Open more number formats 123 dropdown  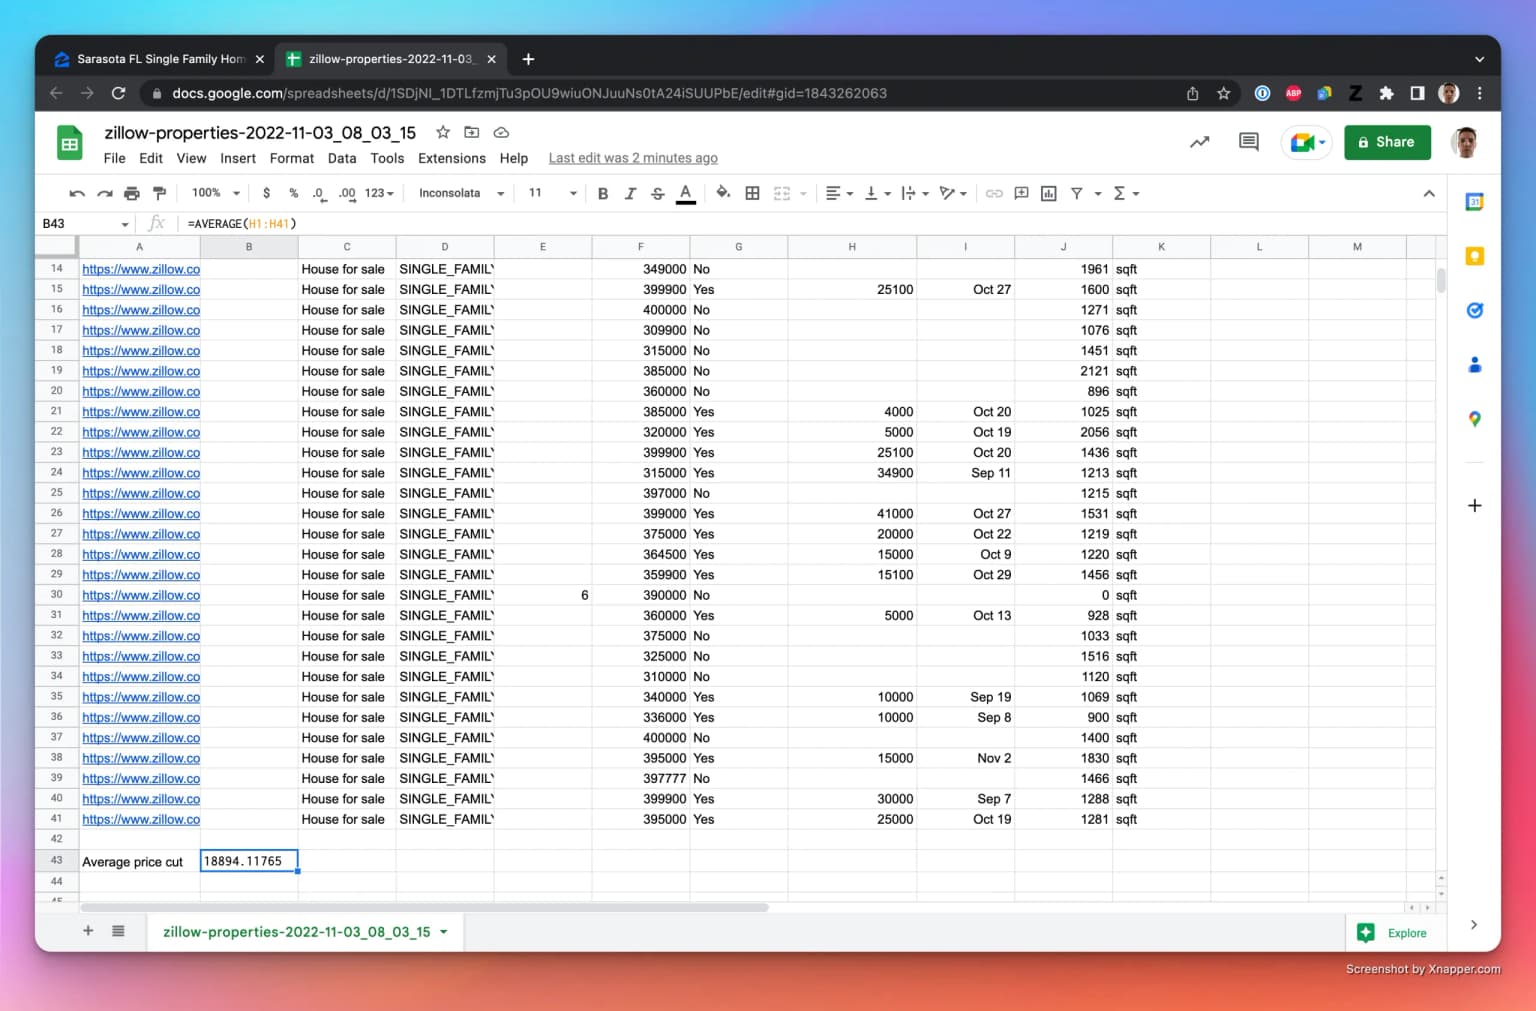[379, 194]
